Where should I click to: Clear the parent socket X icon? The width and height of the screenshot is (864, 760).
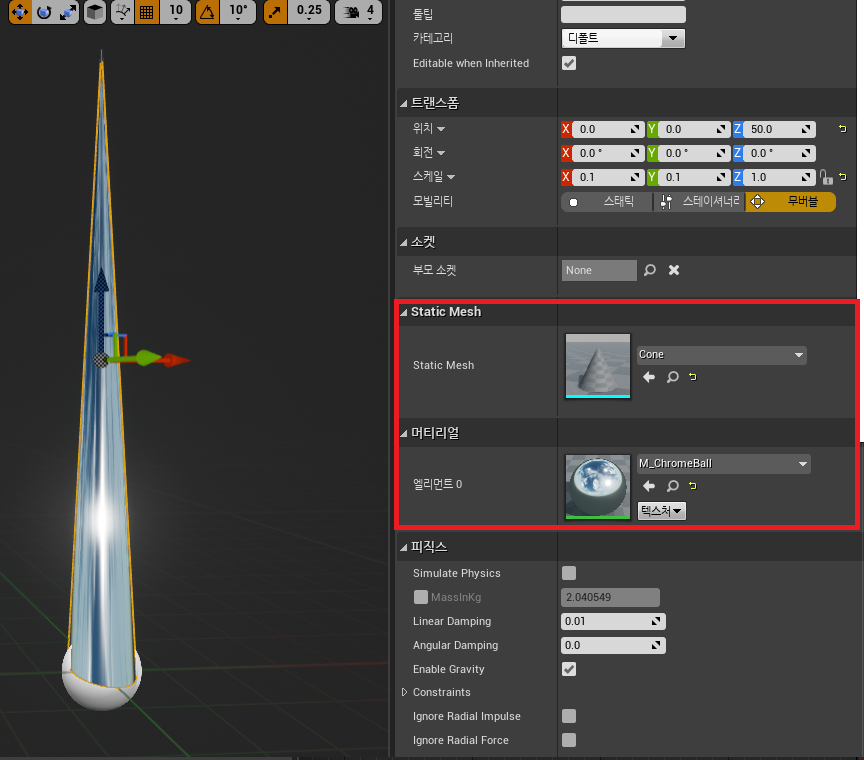tap(674, 270)
